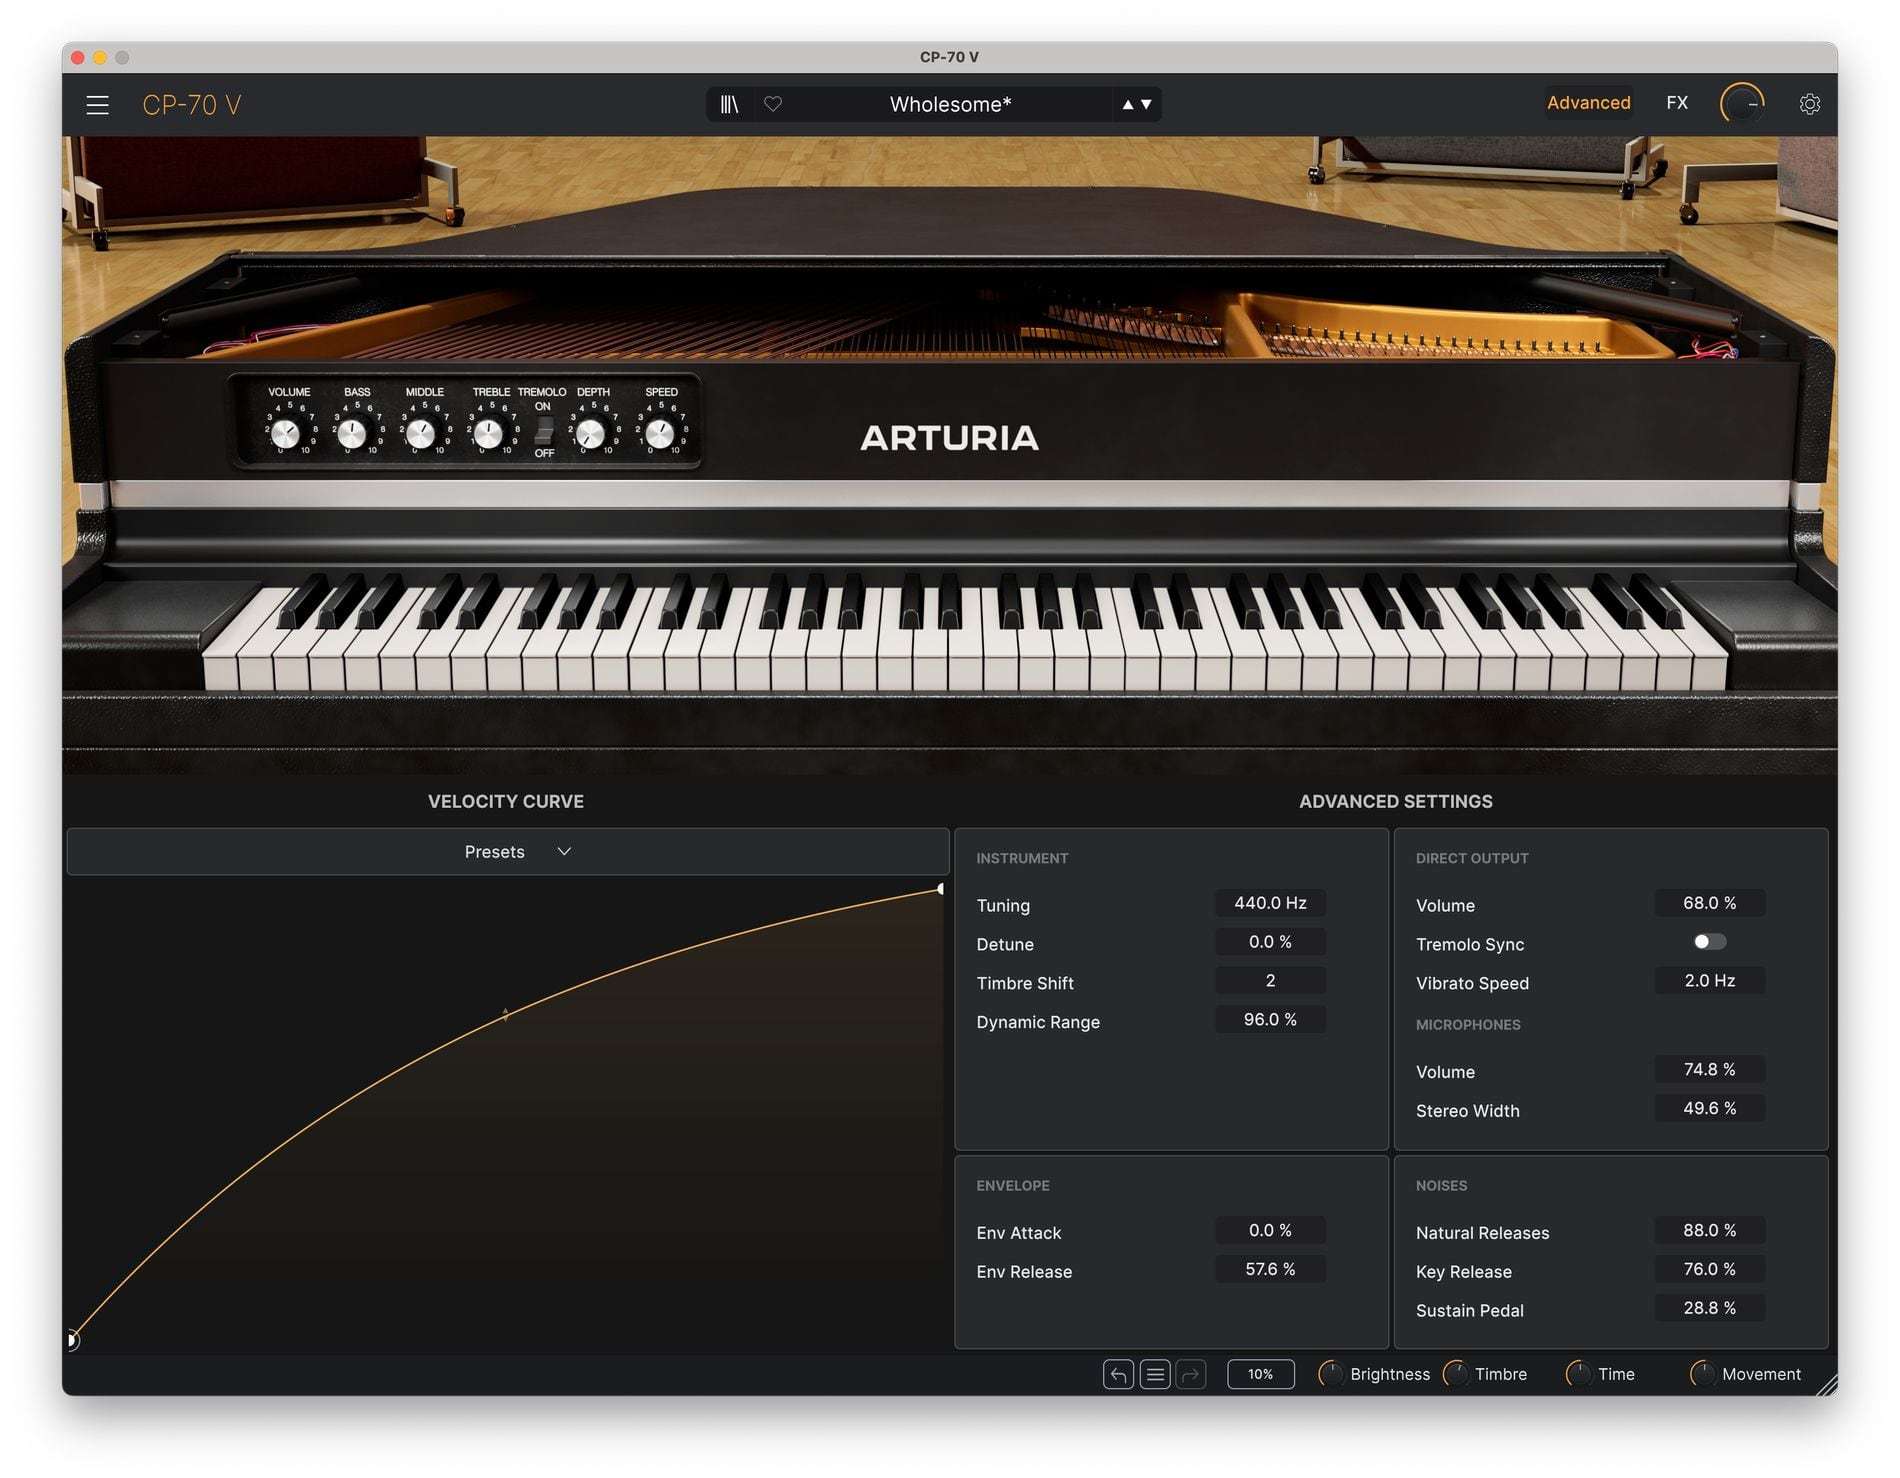Toggle the Tremolo Sync switch
The image size is (1900, 1478).
[x=1709, y=942]
